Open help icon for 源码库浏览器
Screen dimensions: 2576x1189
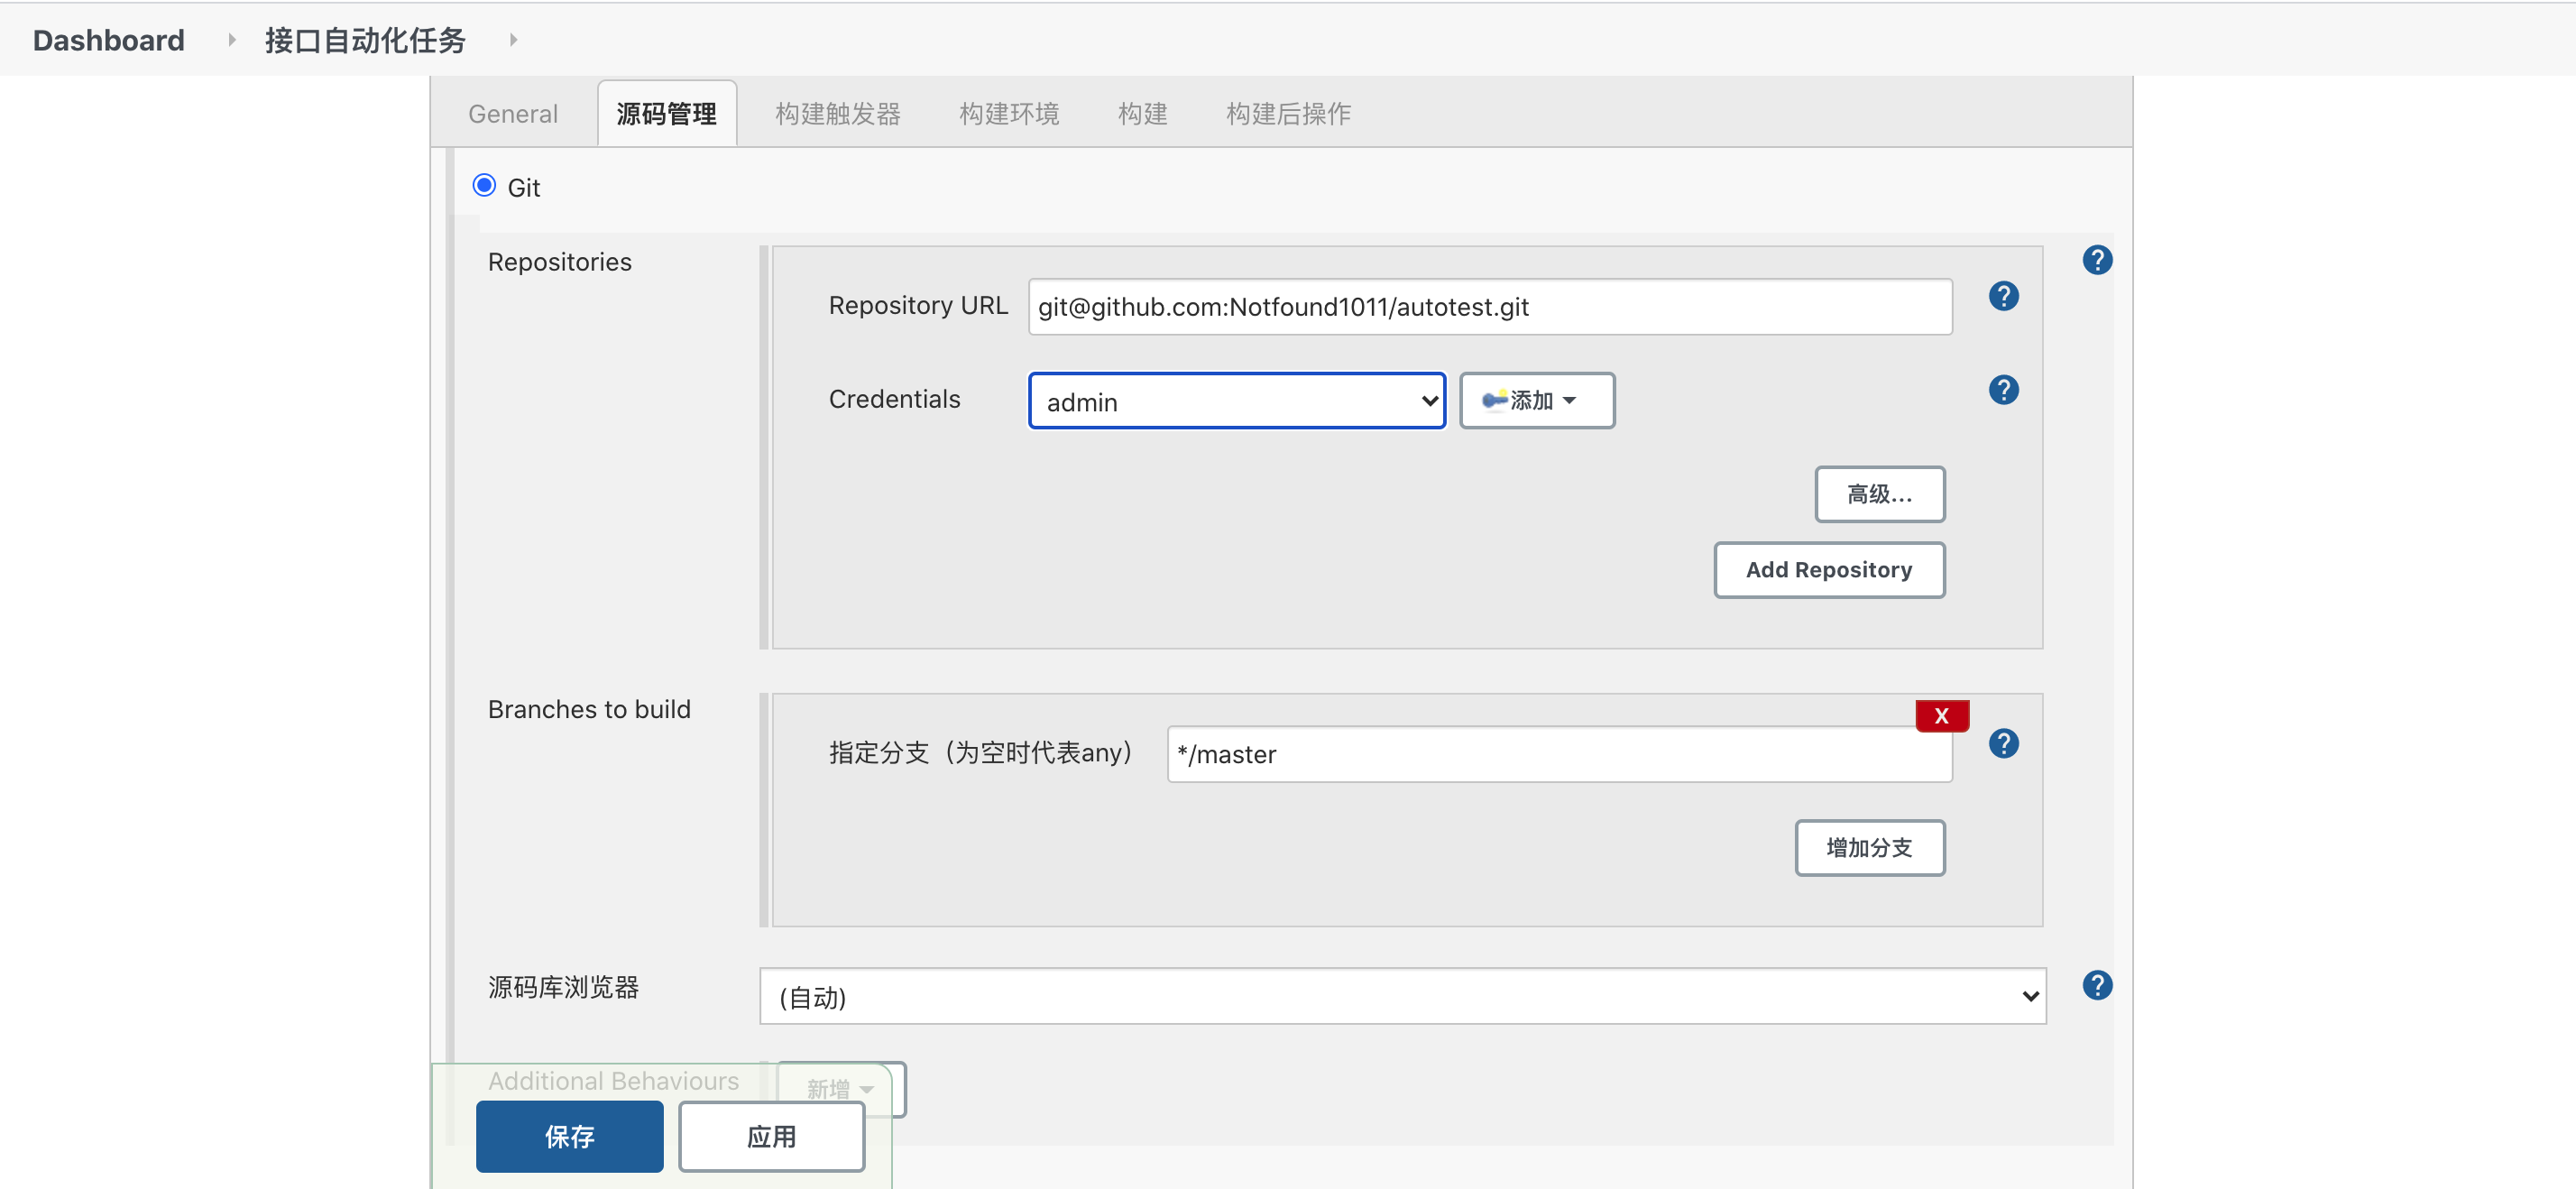tap(2097, 985)
